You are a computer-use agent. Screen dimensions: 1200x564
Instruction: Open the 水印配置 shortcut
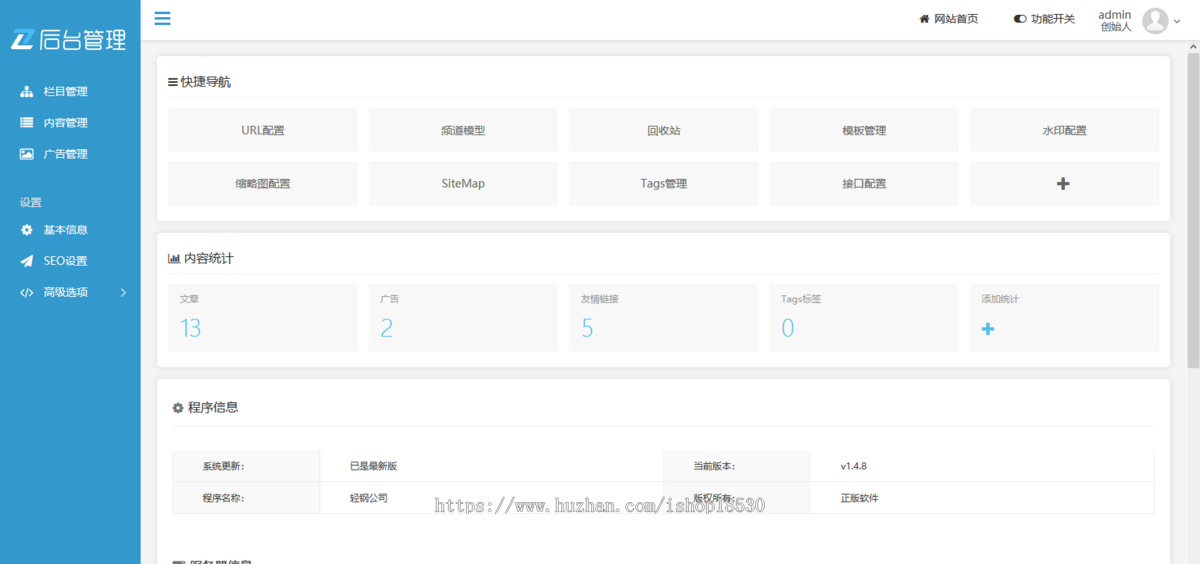tap(1064, 130)
